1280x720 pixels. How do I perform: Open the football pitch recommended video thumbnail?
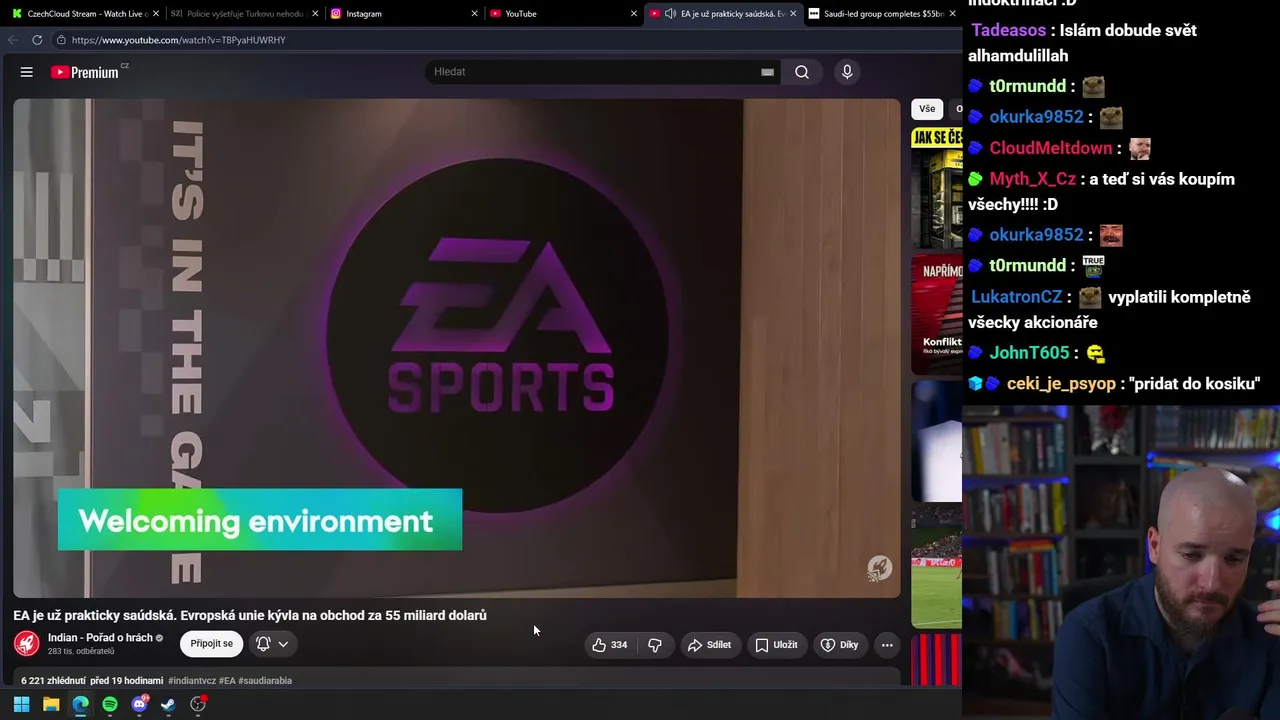(x=937, y=568)
